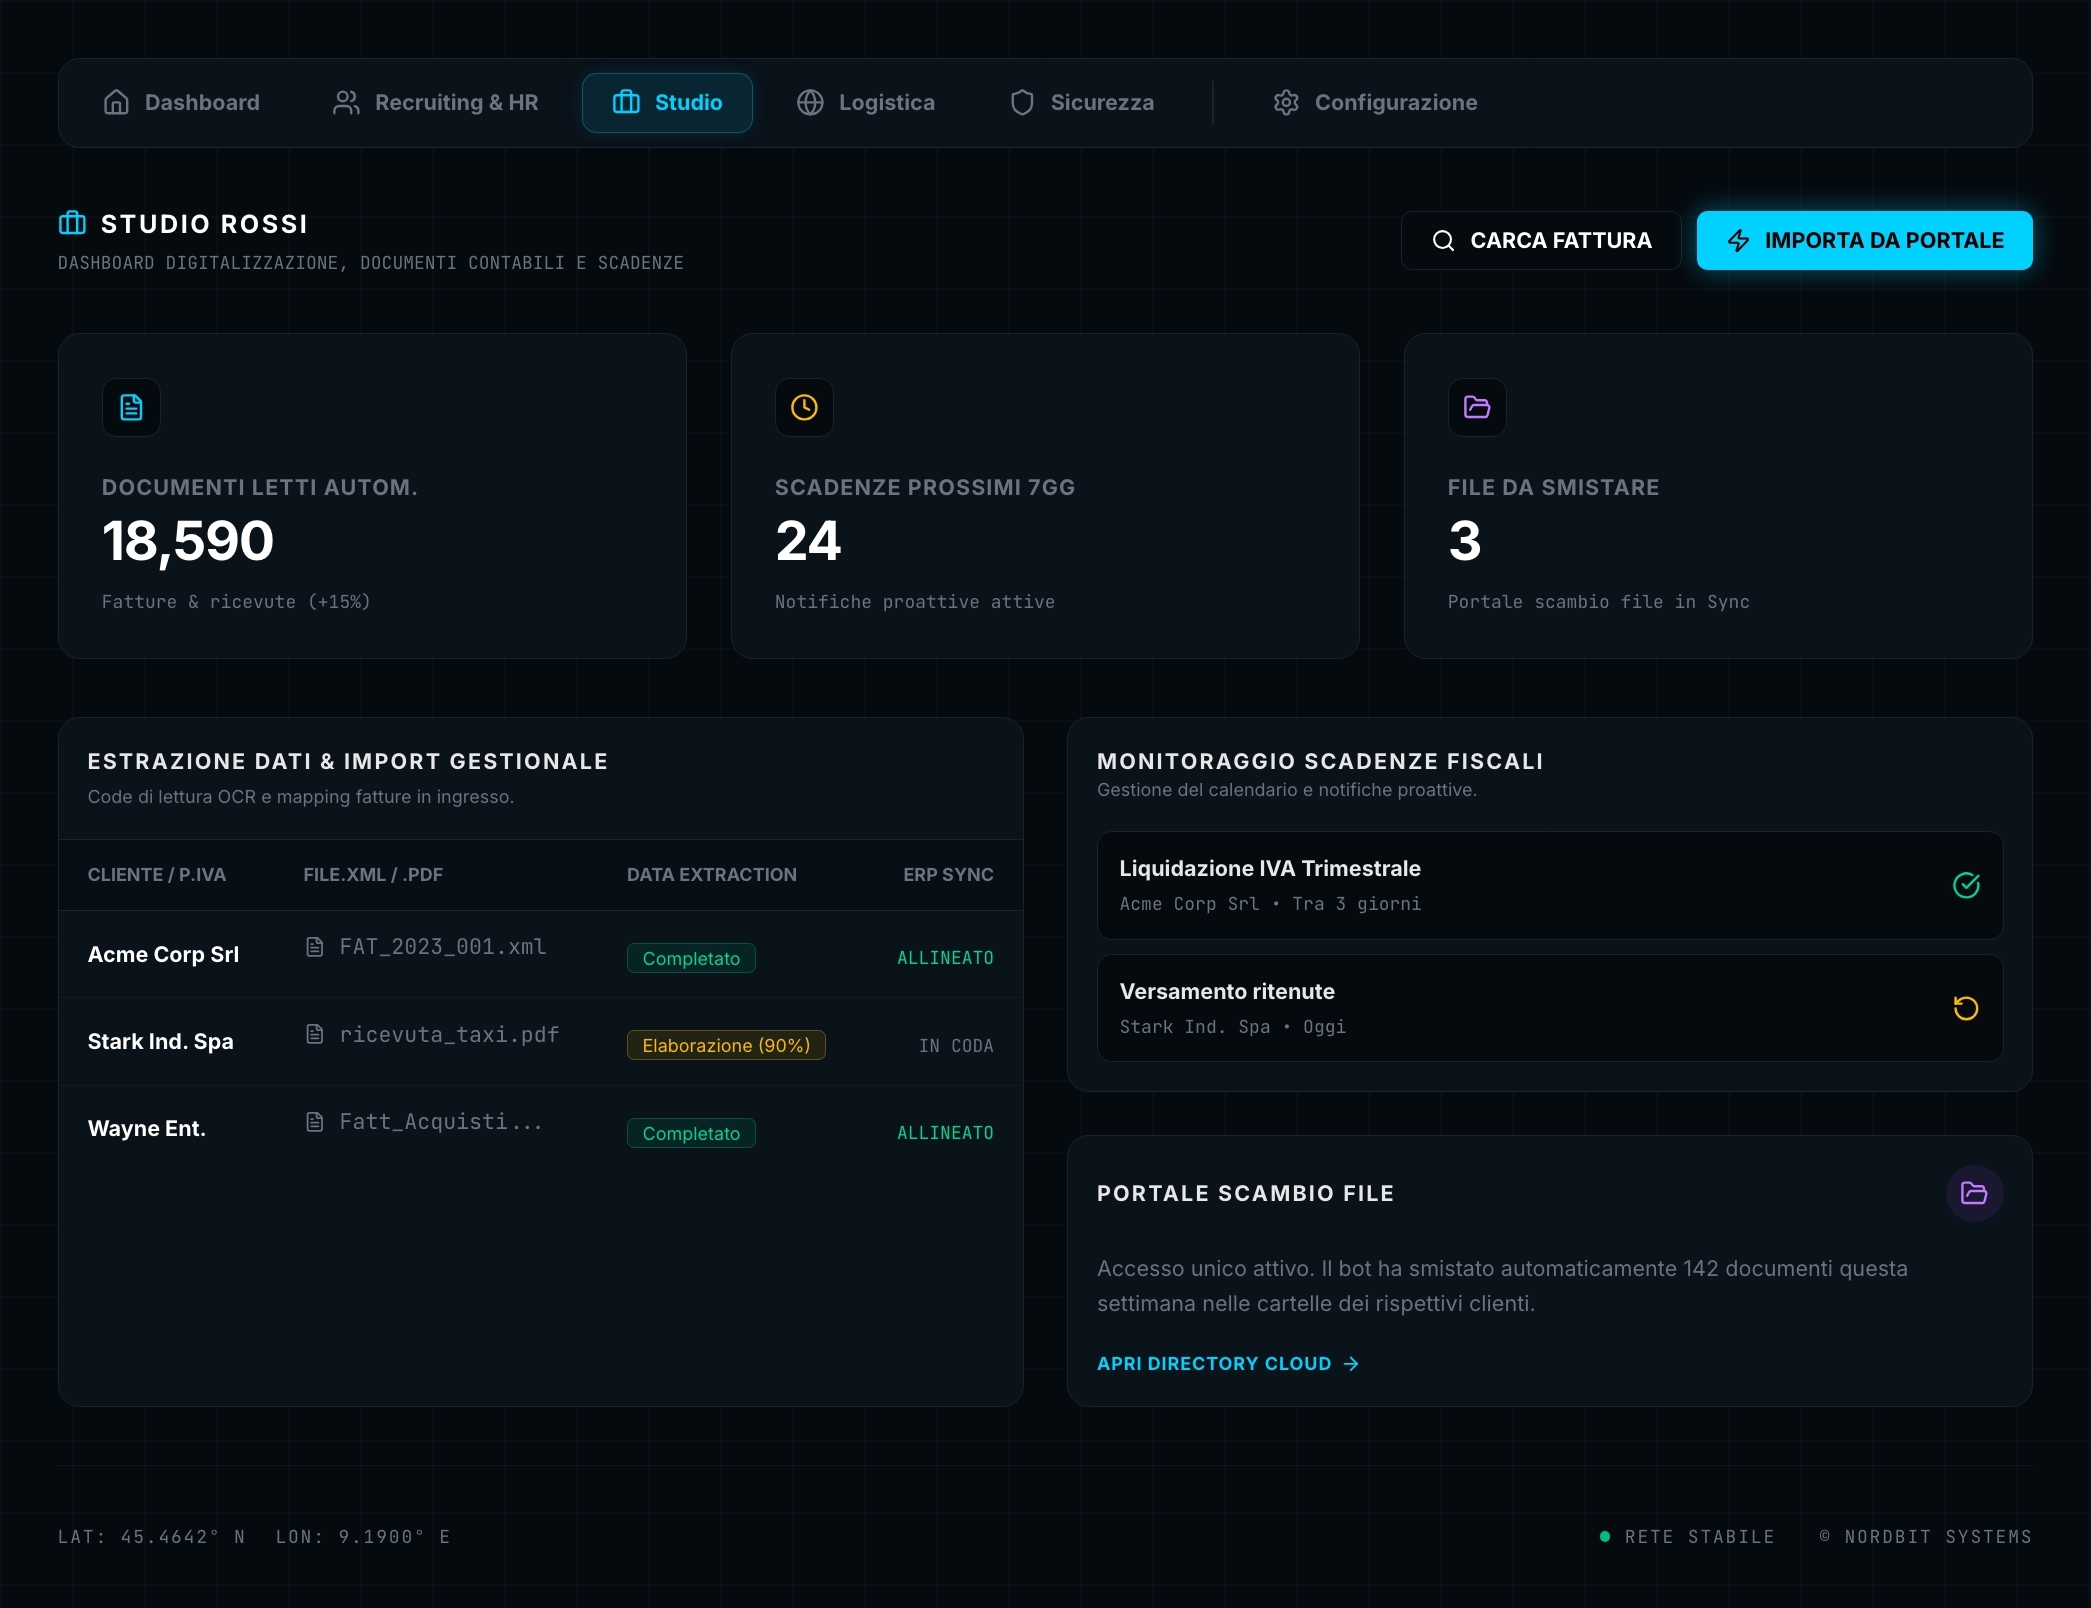Click the 18,590 documents value

coord(188,541)
